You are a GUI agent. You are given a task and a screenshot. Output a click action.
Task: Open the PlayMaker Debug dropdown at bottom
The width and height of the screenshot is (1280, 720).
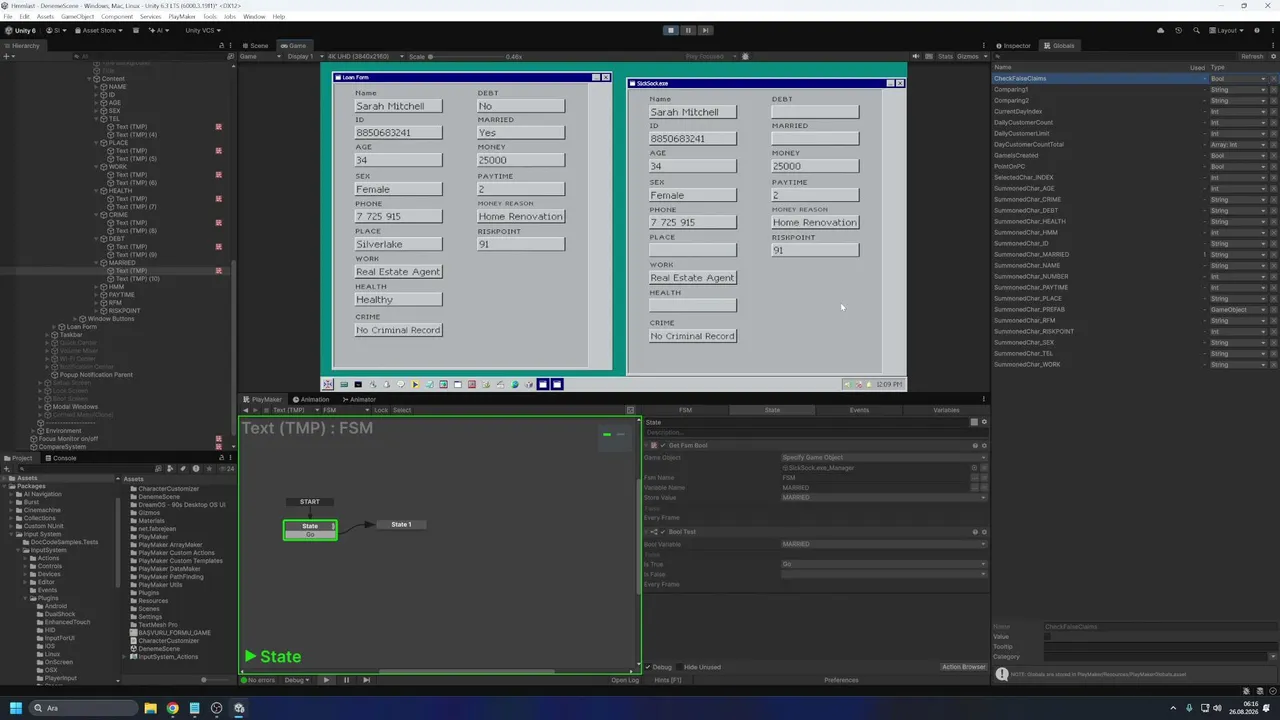tap(296, 680)
